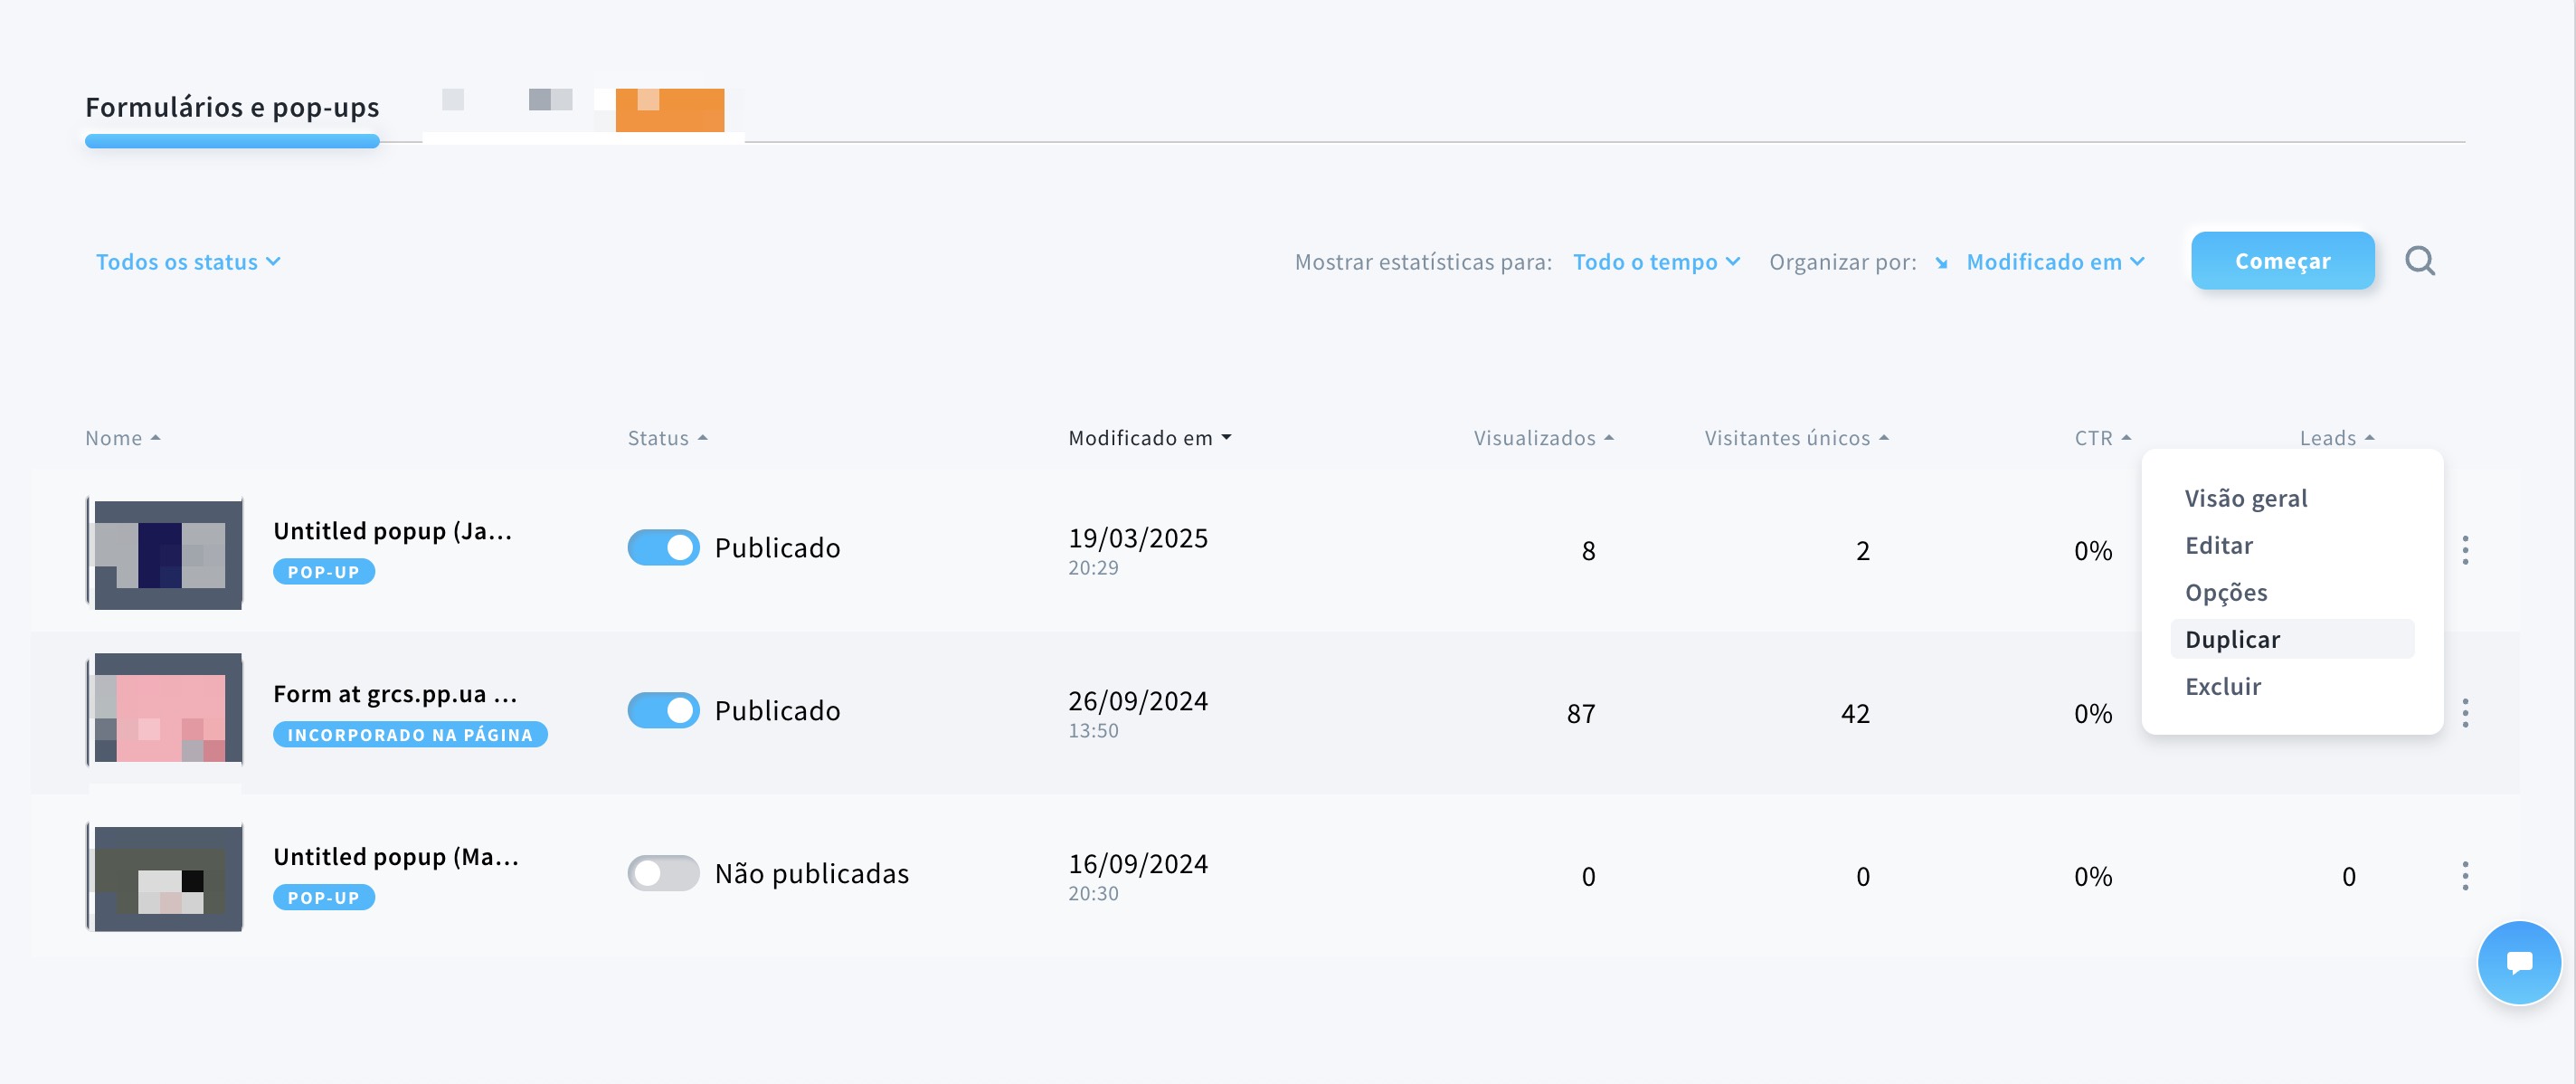Viewport: 2576px width, 1084px height.
Task: Click the date 16/09/2024
Action: [1138, 864]
